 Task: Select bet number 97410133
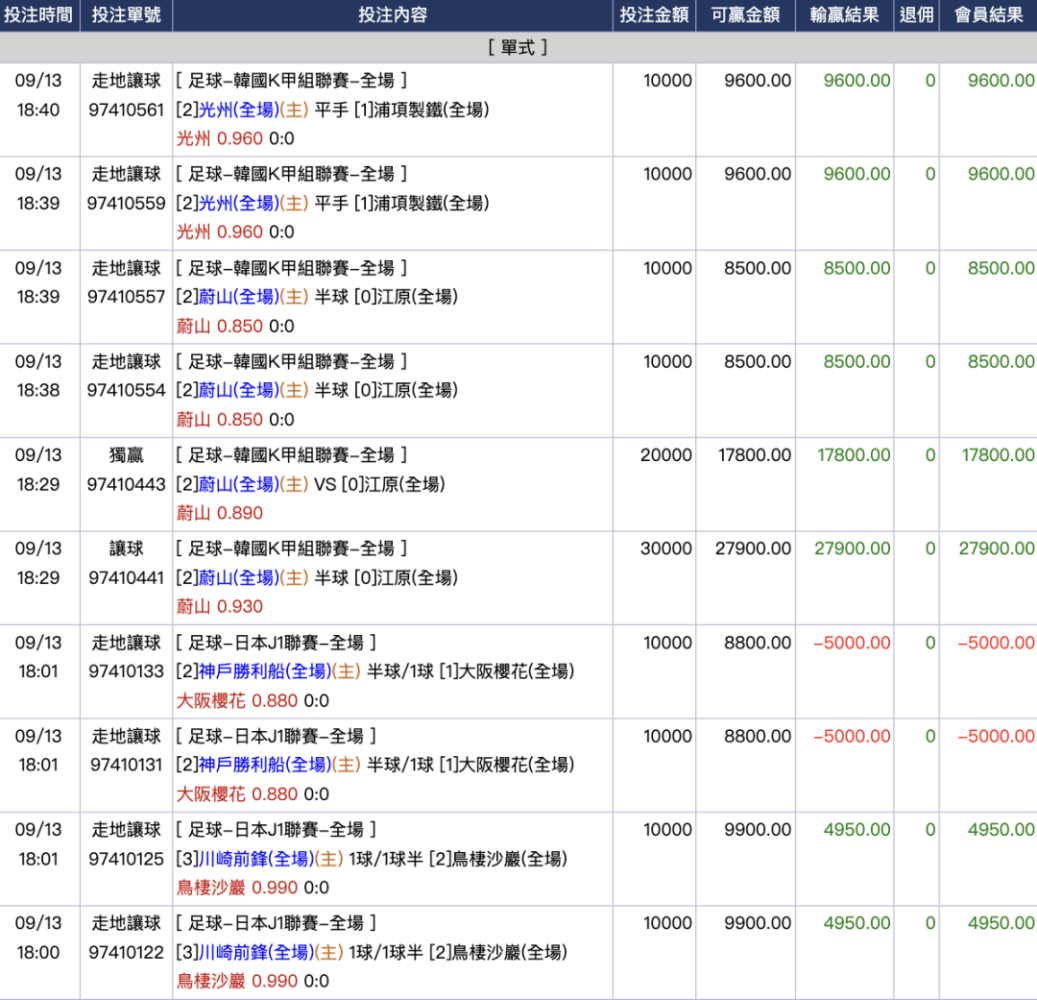click(126, 671)
